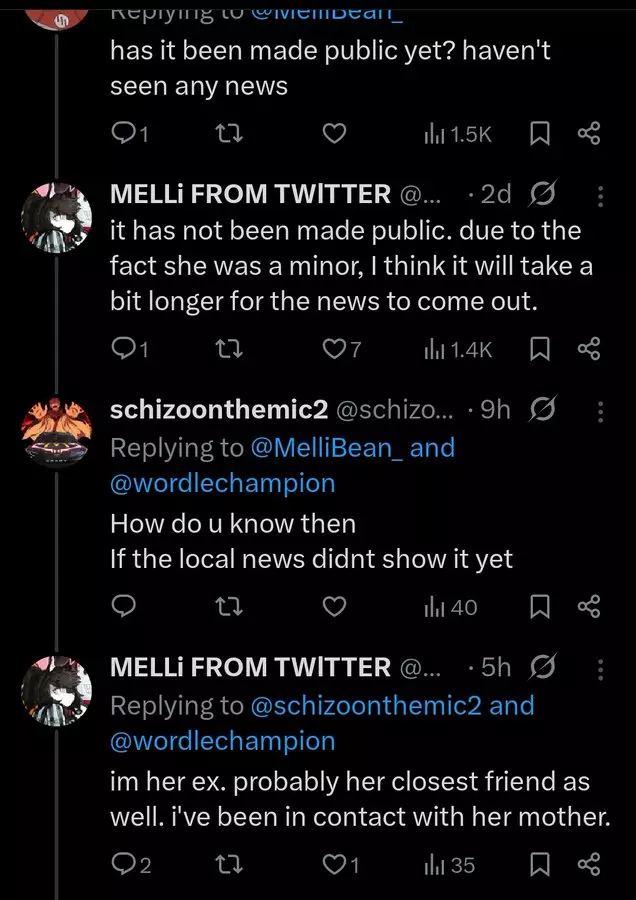Screen dimensions: 636x900
Task: Share the 'im her ex' reply
Action: [x=589, y=865]
